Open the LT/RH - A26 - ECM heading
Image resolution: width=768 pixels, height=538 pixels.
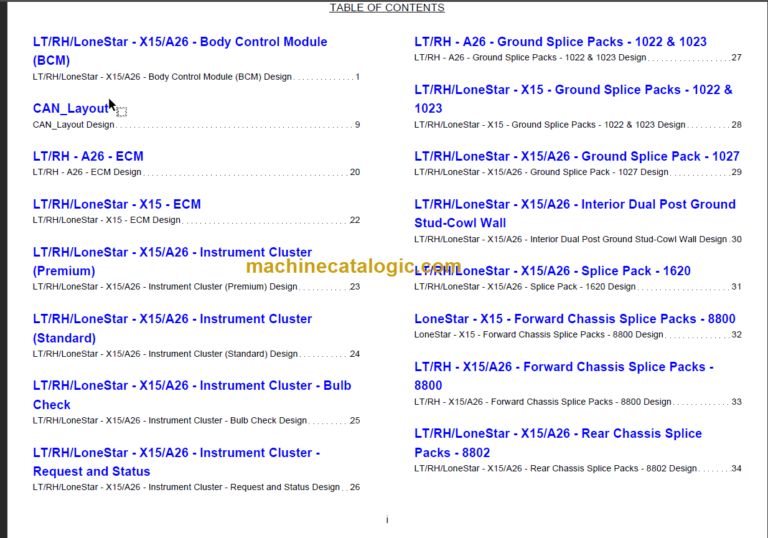point(88,156)
